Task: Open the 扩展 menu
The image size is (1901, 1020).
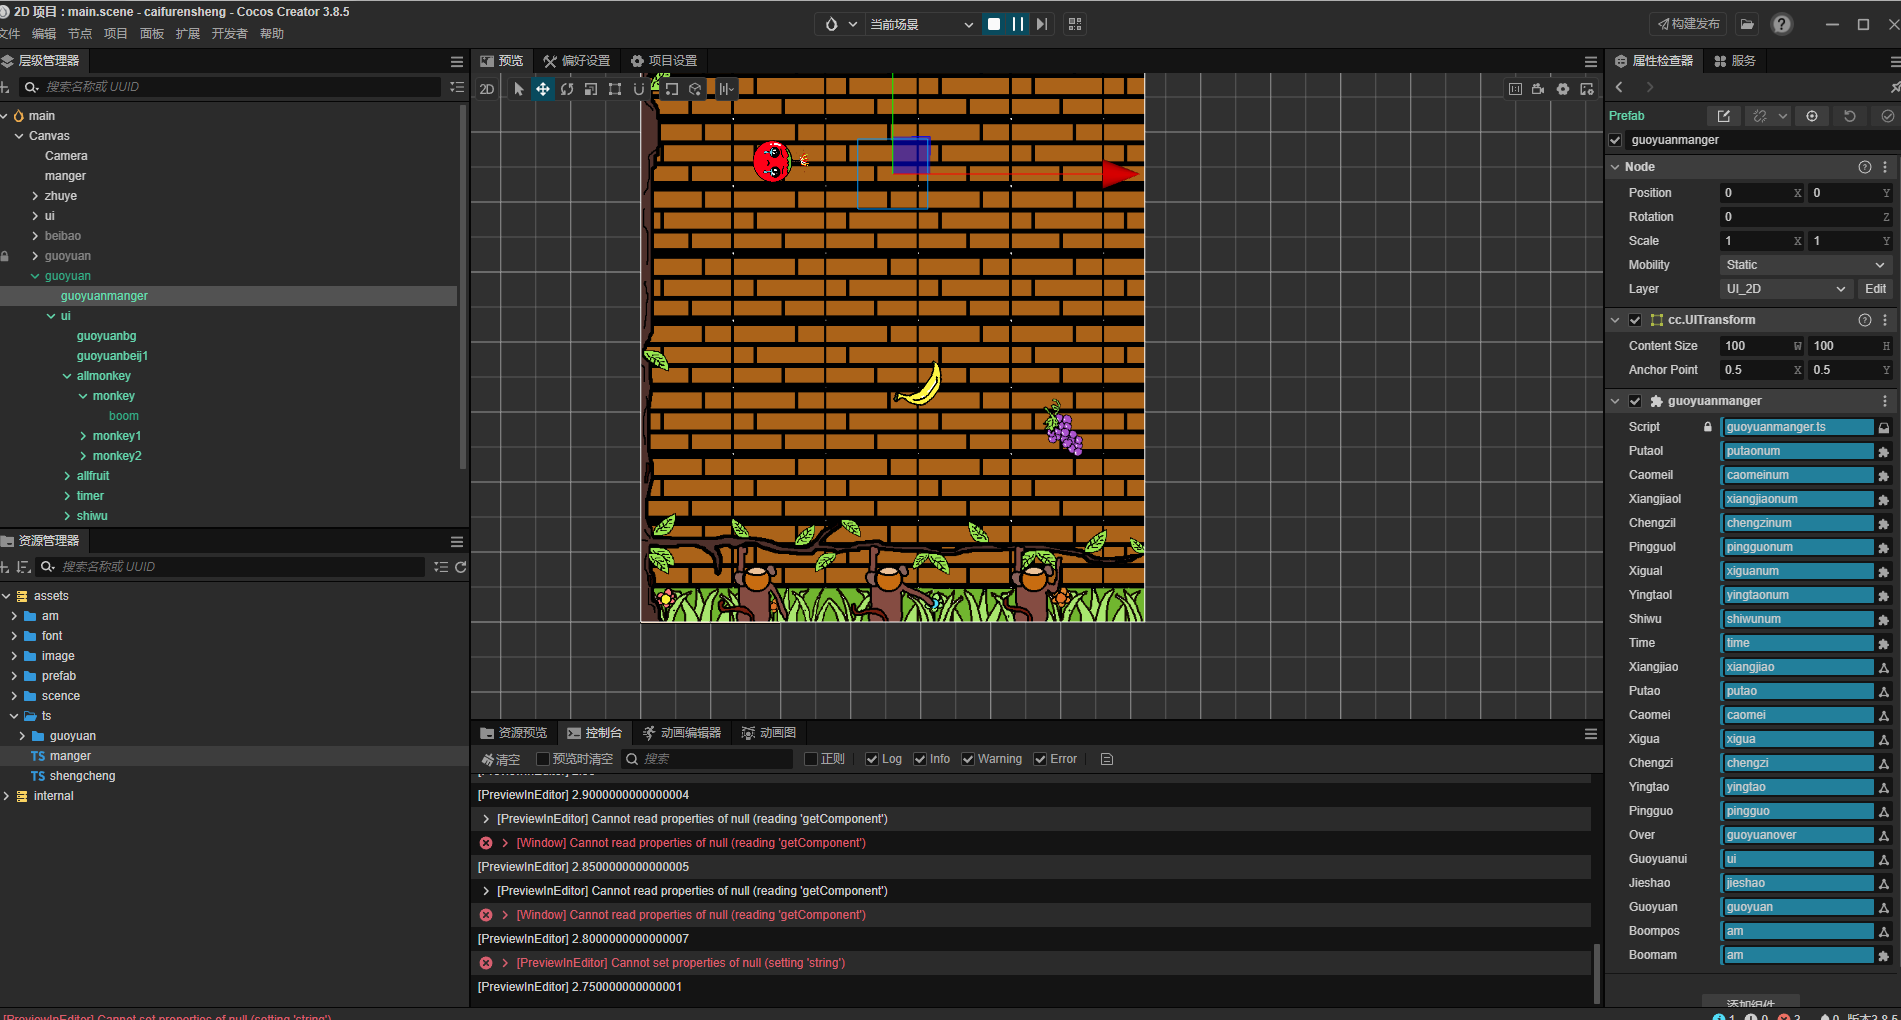Action: click(188, 34)
